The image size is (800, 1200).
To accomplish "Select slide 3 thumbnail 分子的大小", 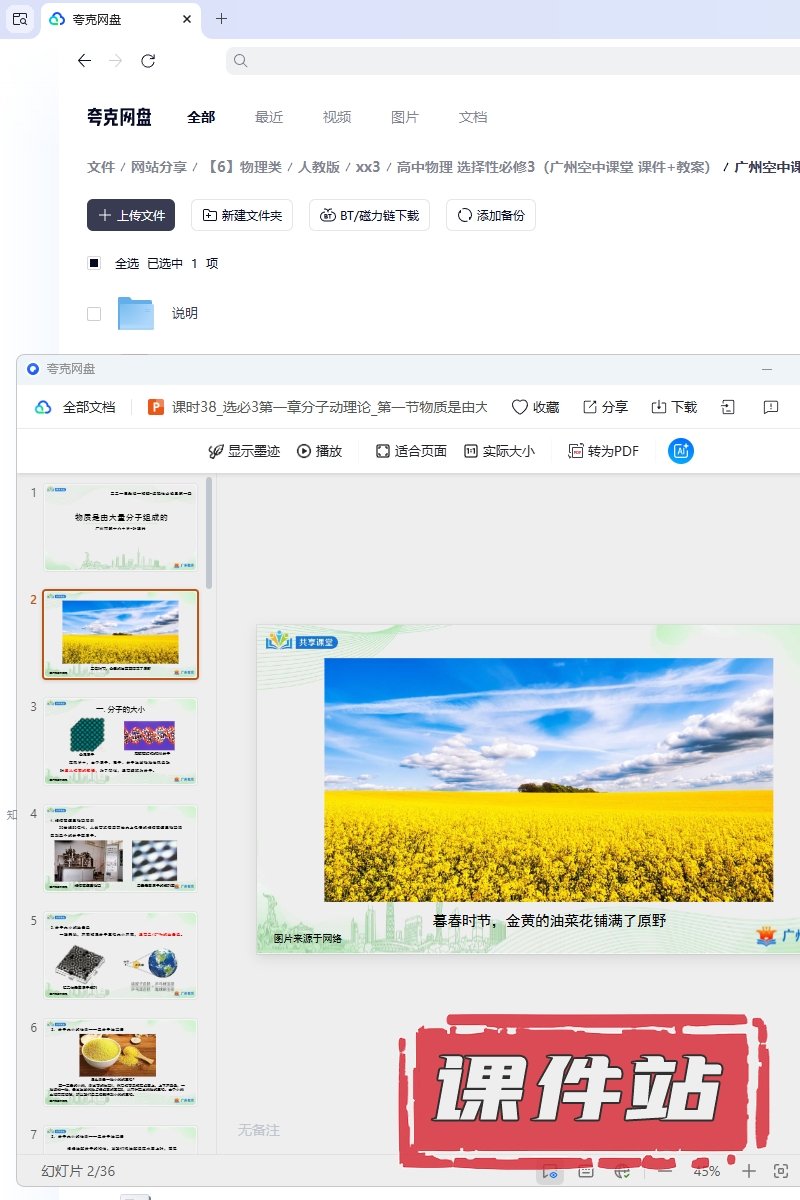I will [120, 741].
